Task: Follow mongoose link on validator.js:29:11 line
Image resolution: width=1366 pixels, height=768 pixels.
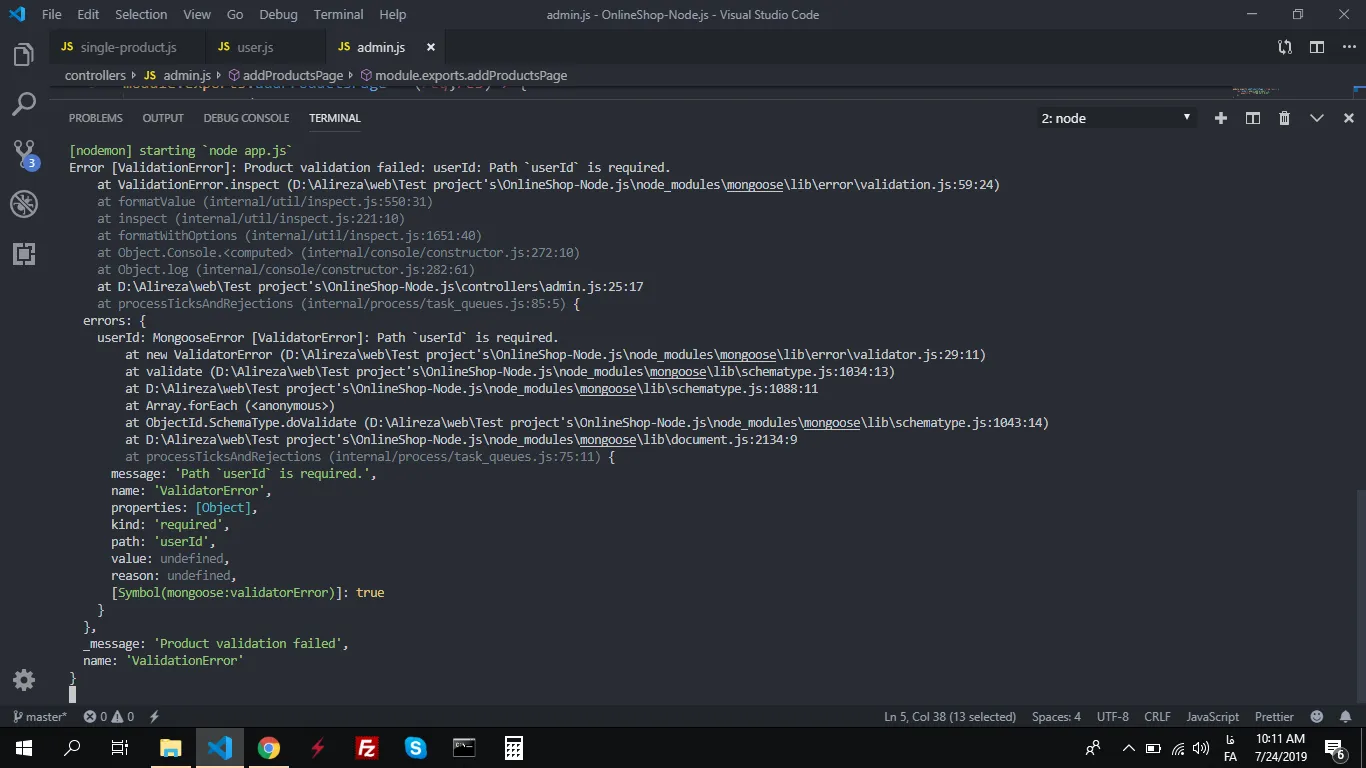Action: tap(748, 355)
